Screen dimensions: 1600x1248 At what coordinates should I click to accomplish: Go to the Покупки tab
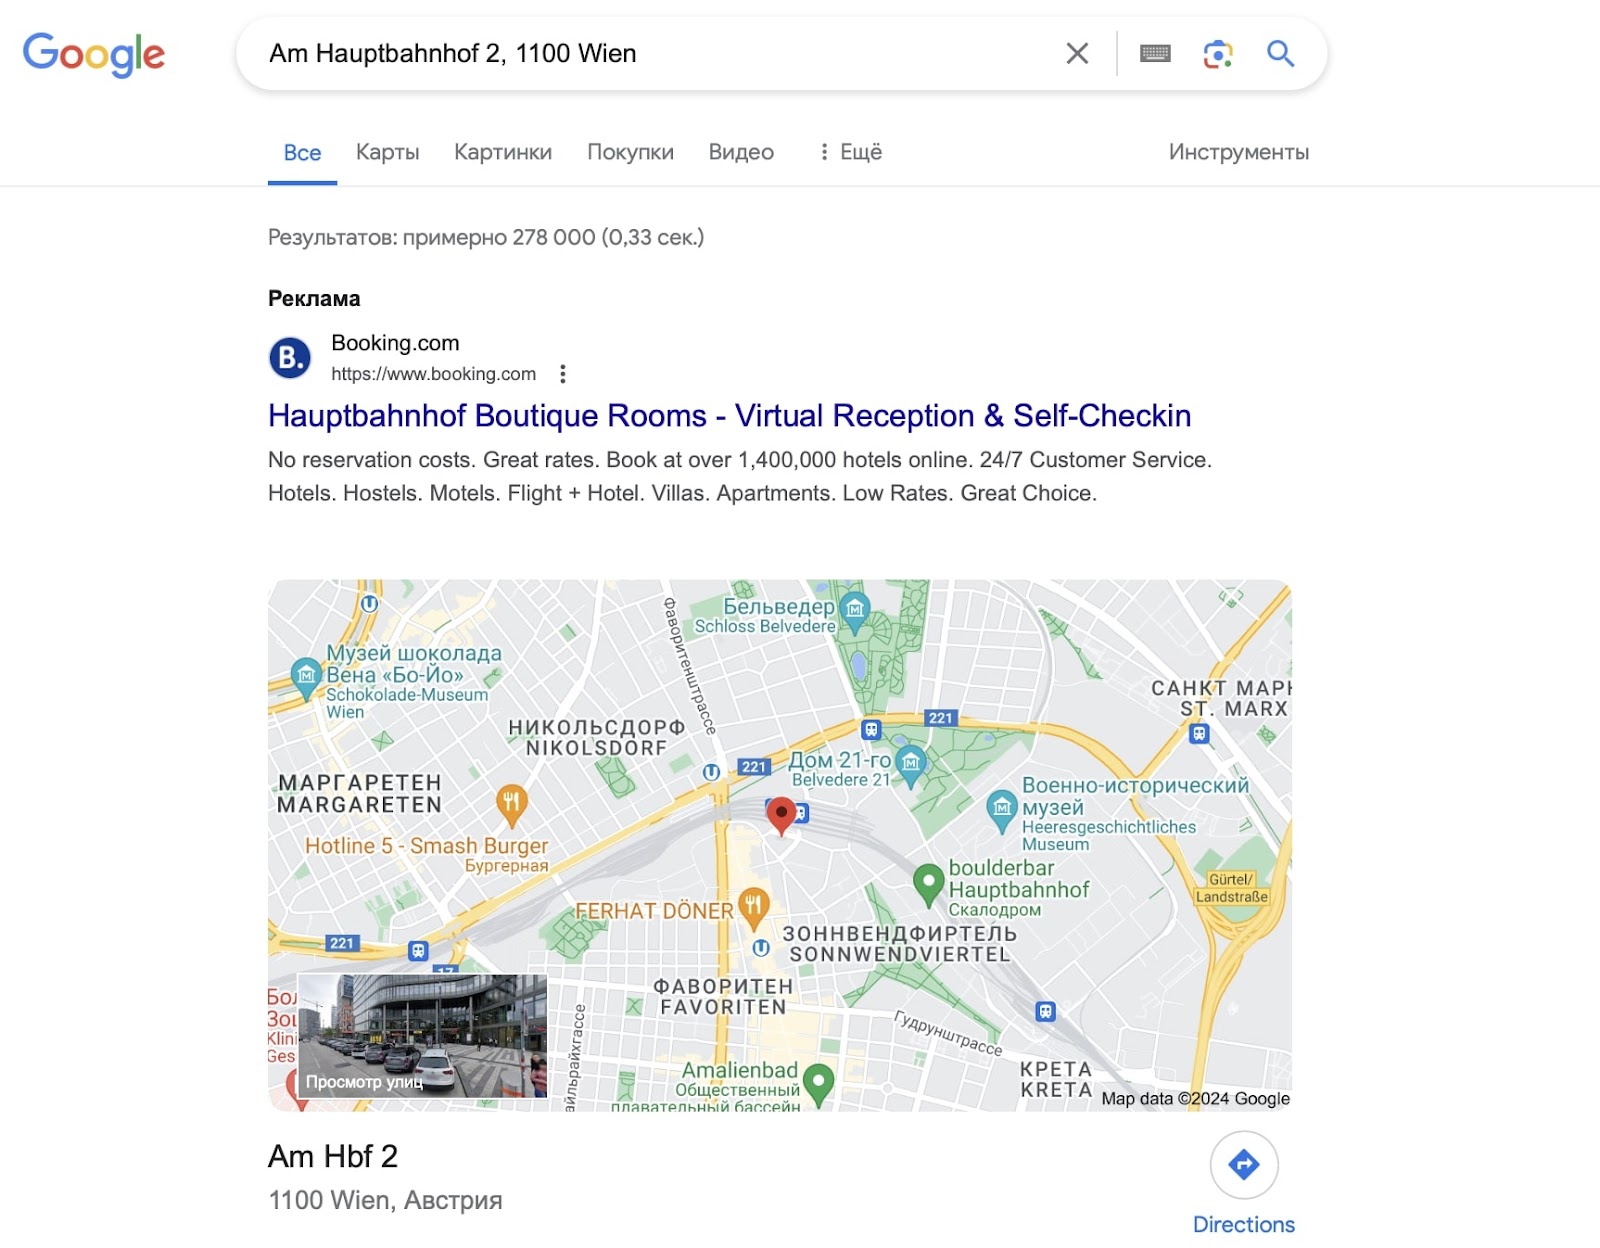click(x=630, y=152)
